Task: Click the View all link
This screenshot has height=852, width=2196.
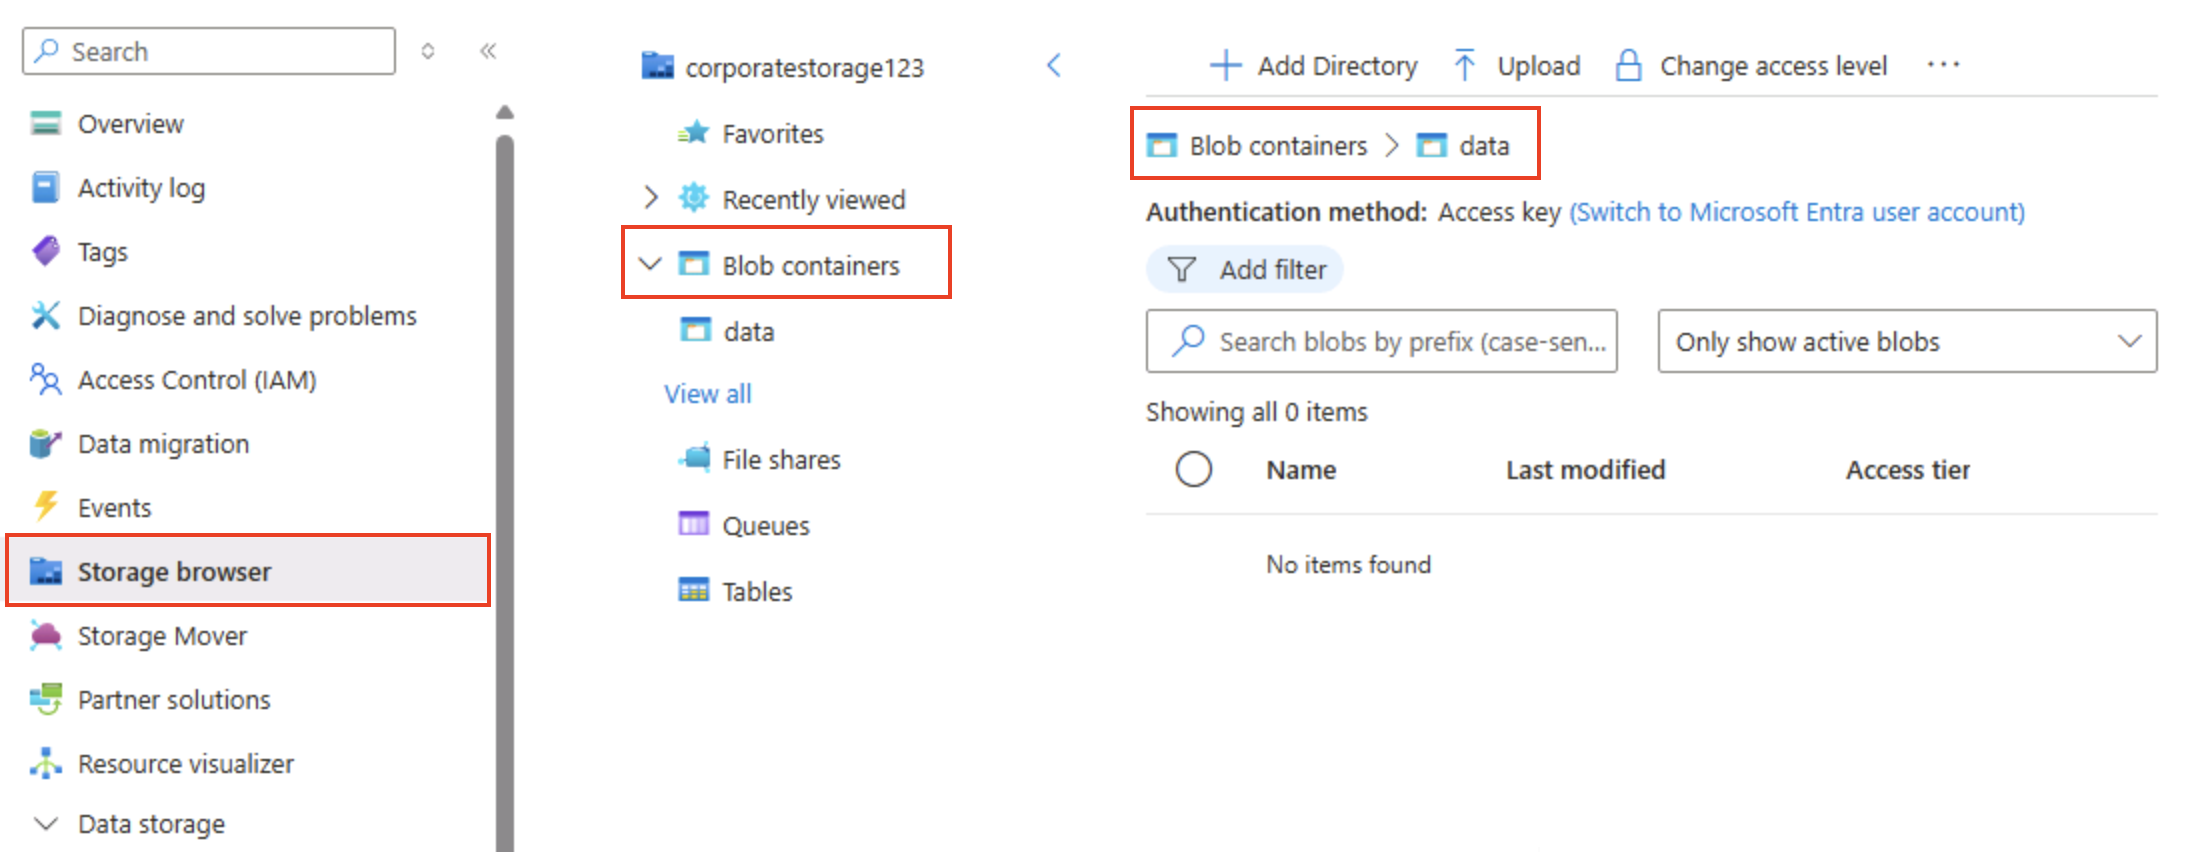Action: coord(708,394)
